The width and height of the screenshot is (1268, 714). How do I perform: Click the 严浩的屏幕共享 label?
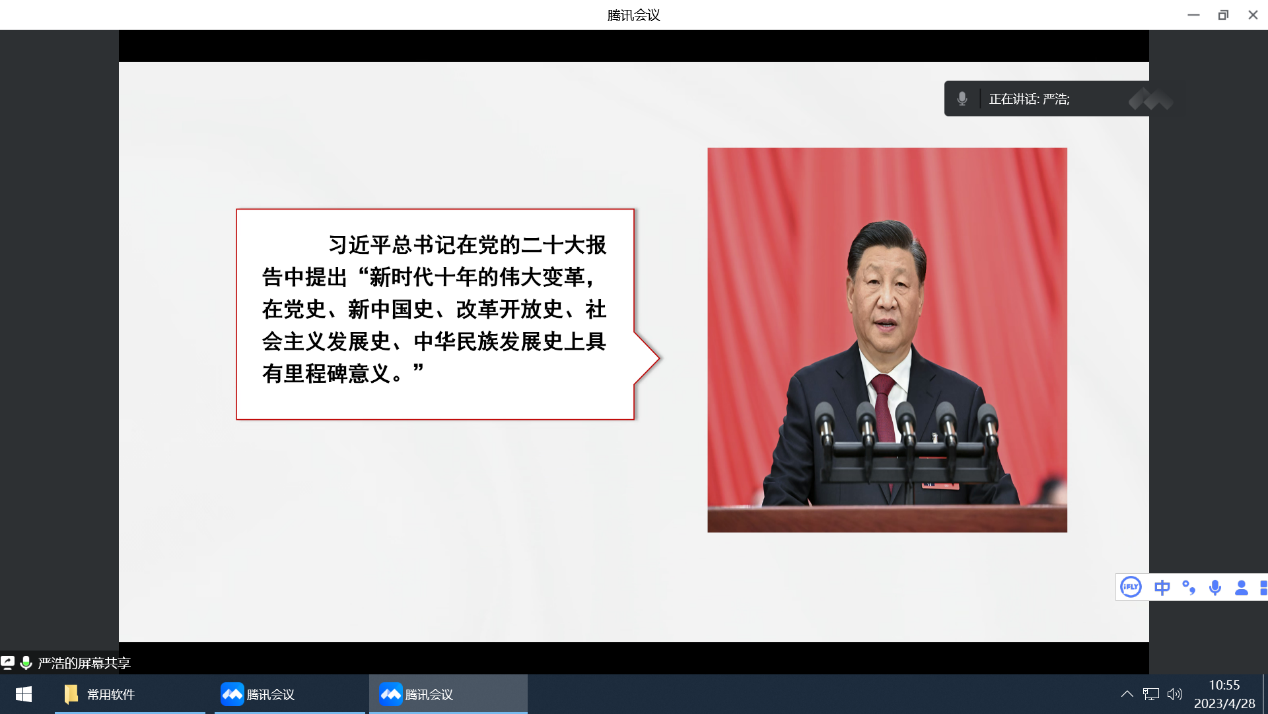[84, 663]
